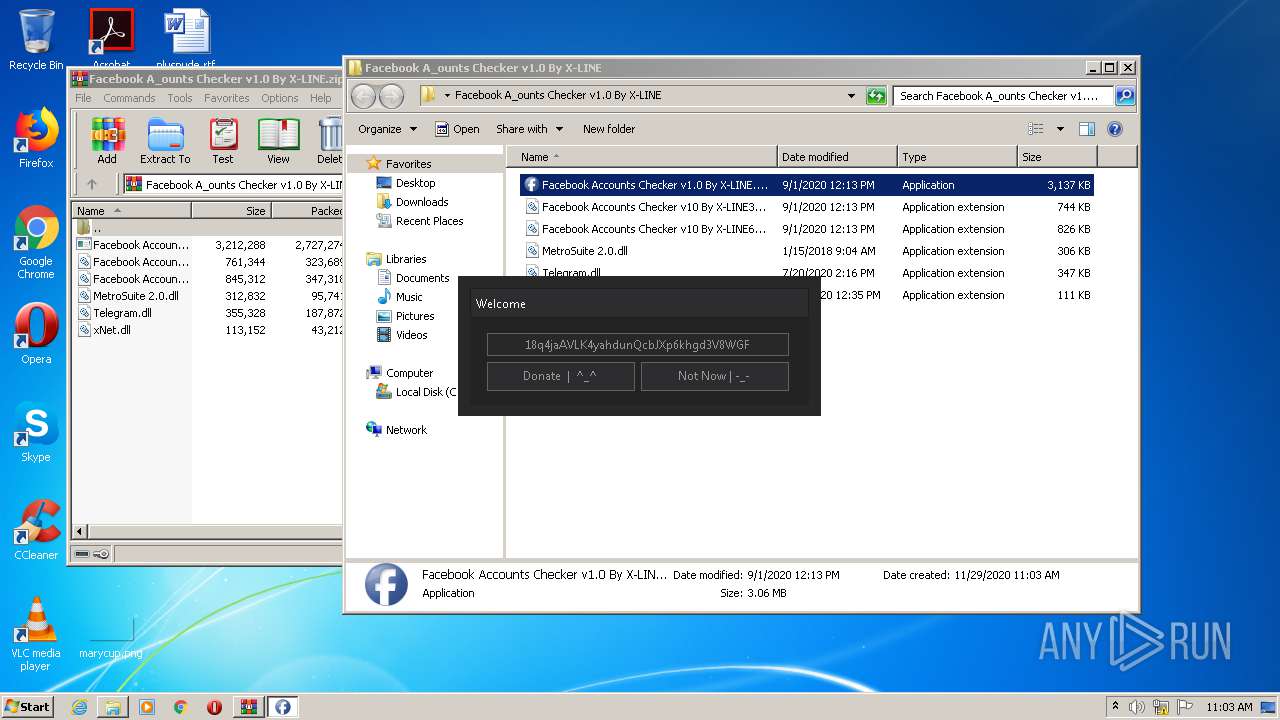Show hidden system tray icons arrow
This screenshot has width=1280, height=720.
(1115, 707)
